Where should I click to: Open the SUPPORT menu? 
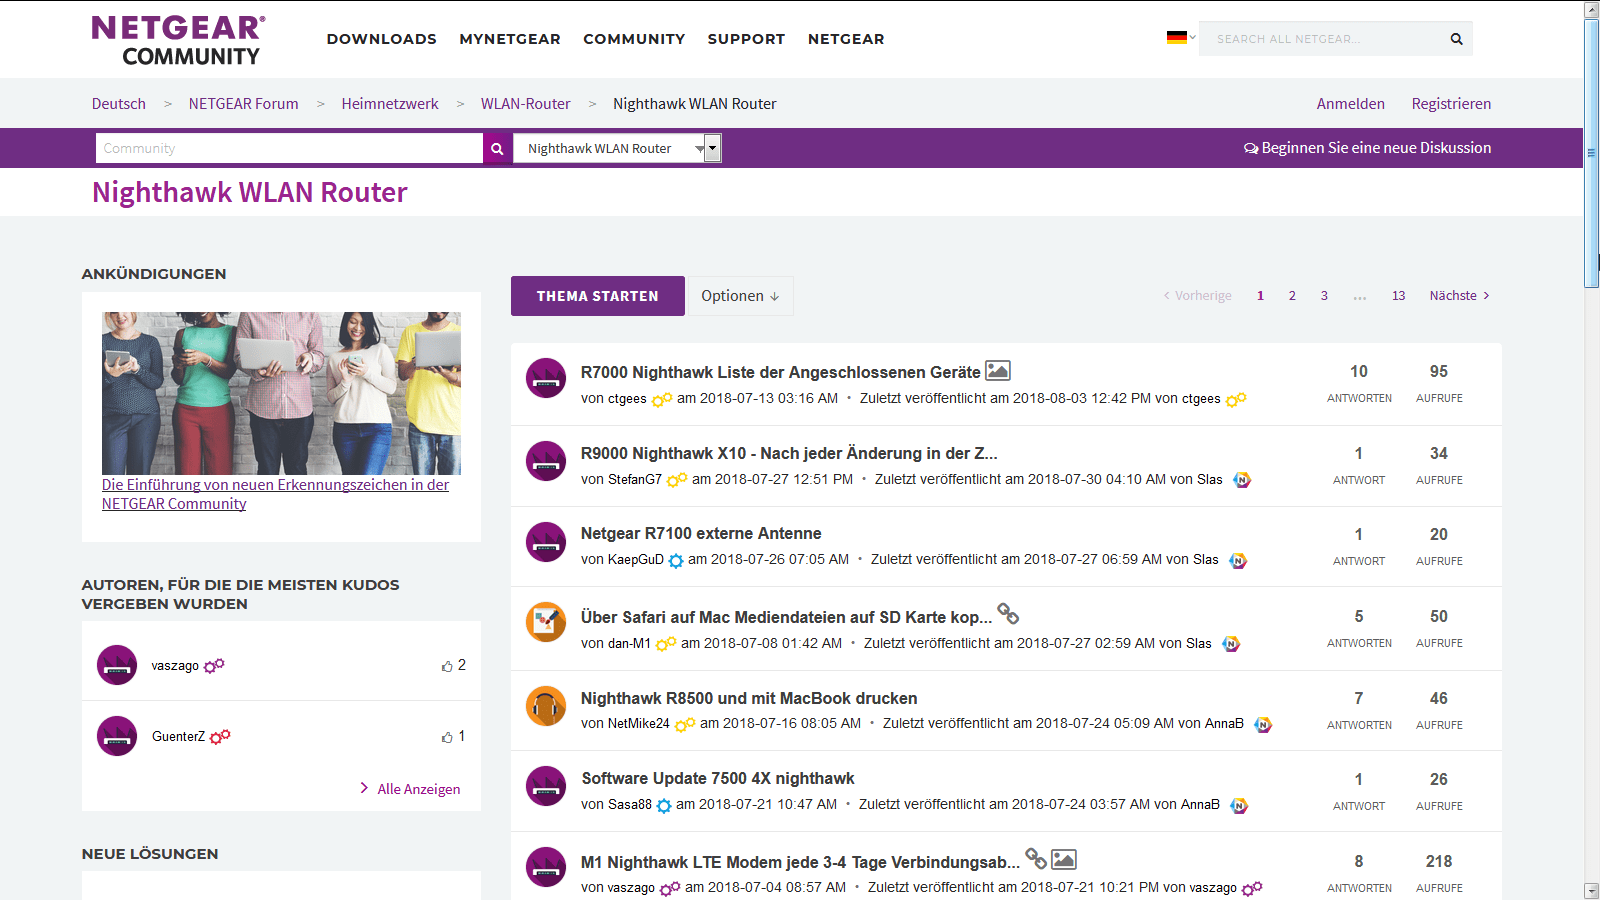746,39
